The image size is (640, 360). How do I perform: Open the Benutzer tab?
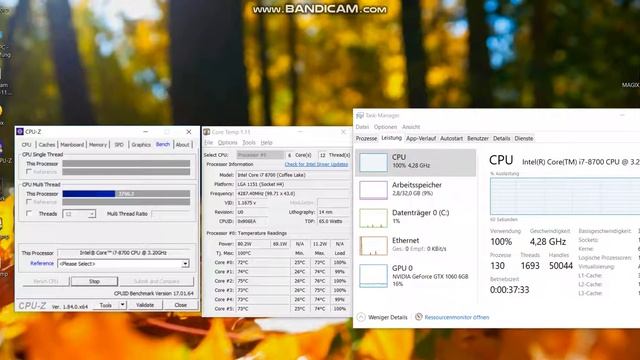(478, 138)
